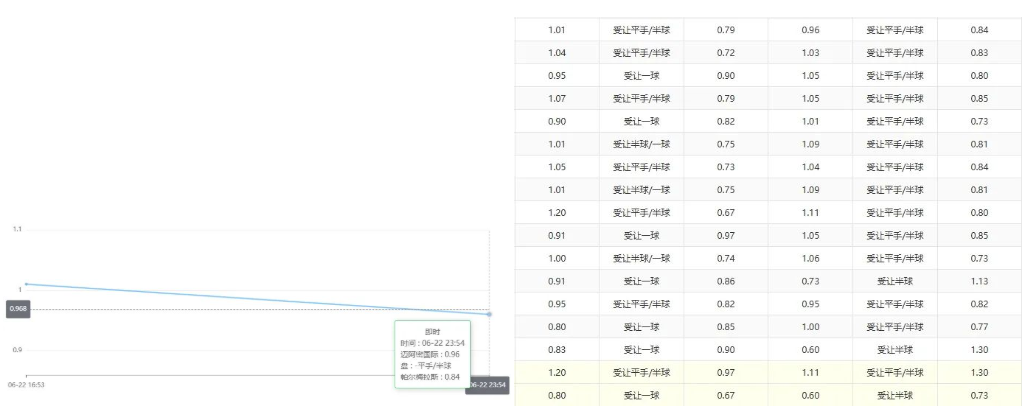Click the 06-22 16:53 x-axis label
The image size is (1033, 417).
[26, 384]
